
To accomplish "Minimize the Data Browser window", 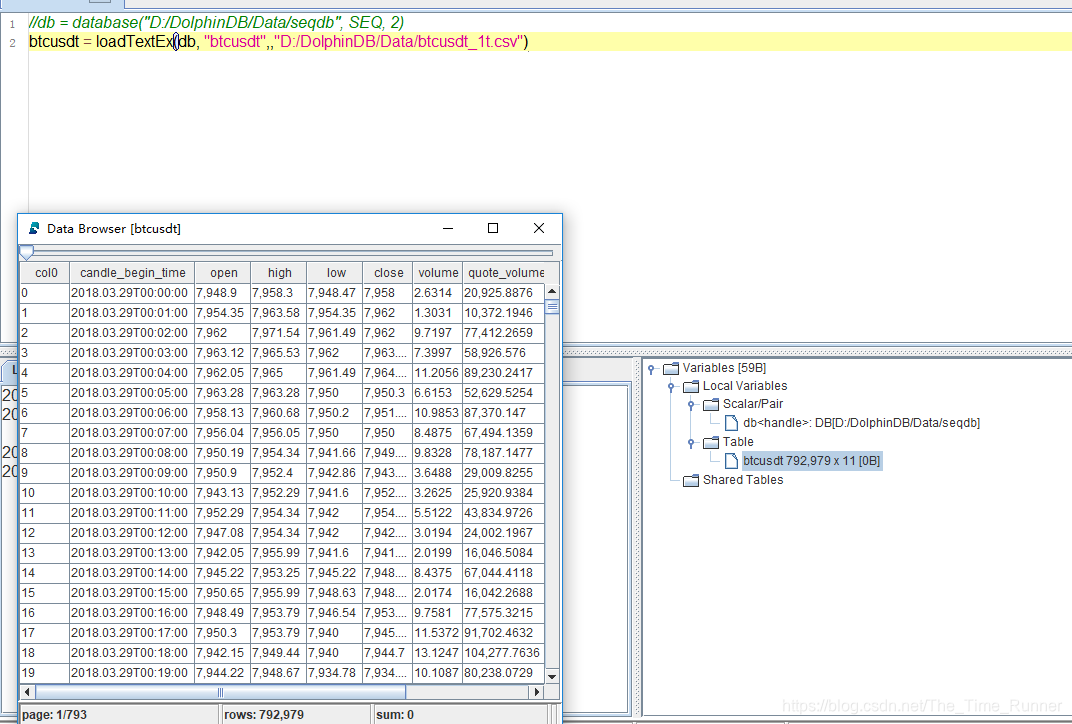I will point(448,228).
